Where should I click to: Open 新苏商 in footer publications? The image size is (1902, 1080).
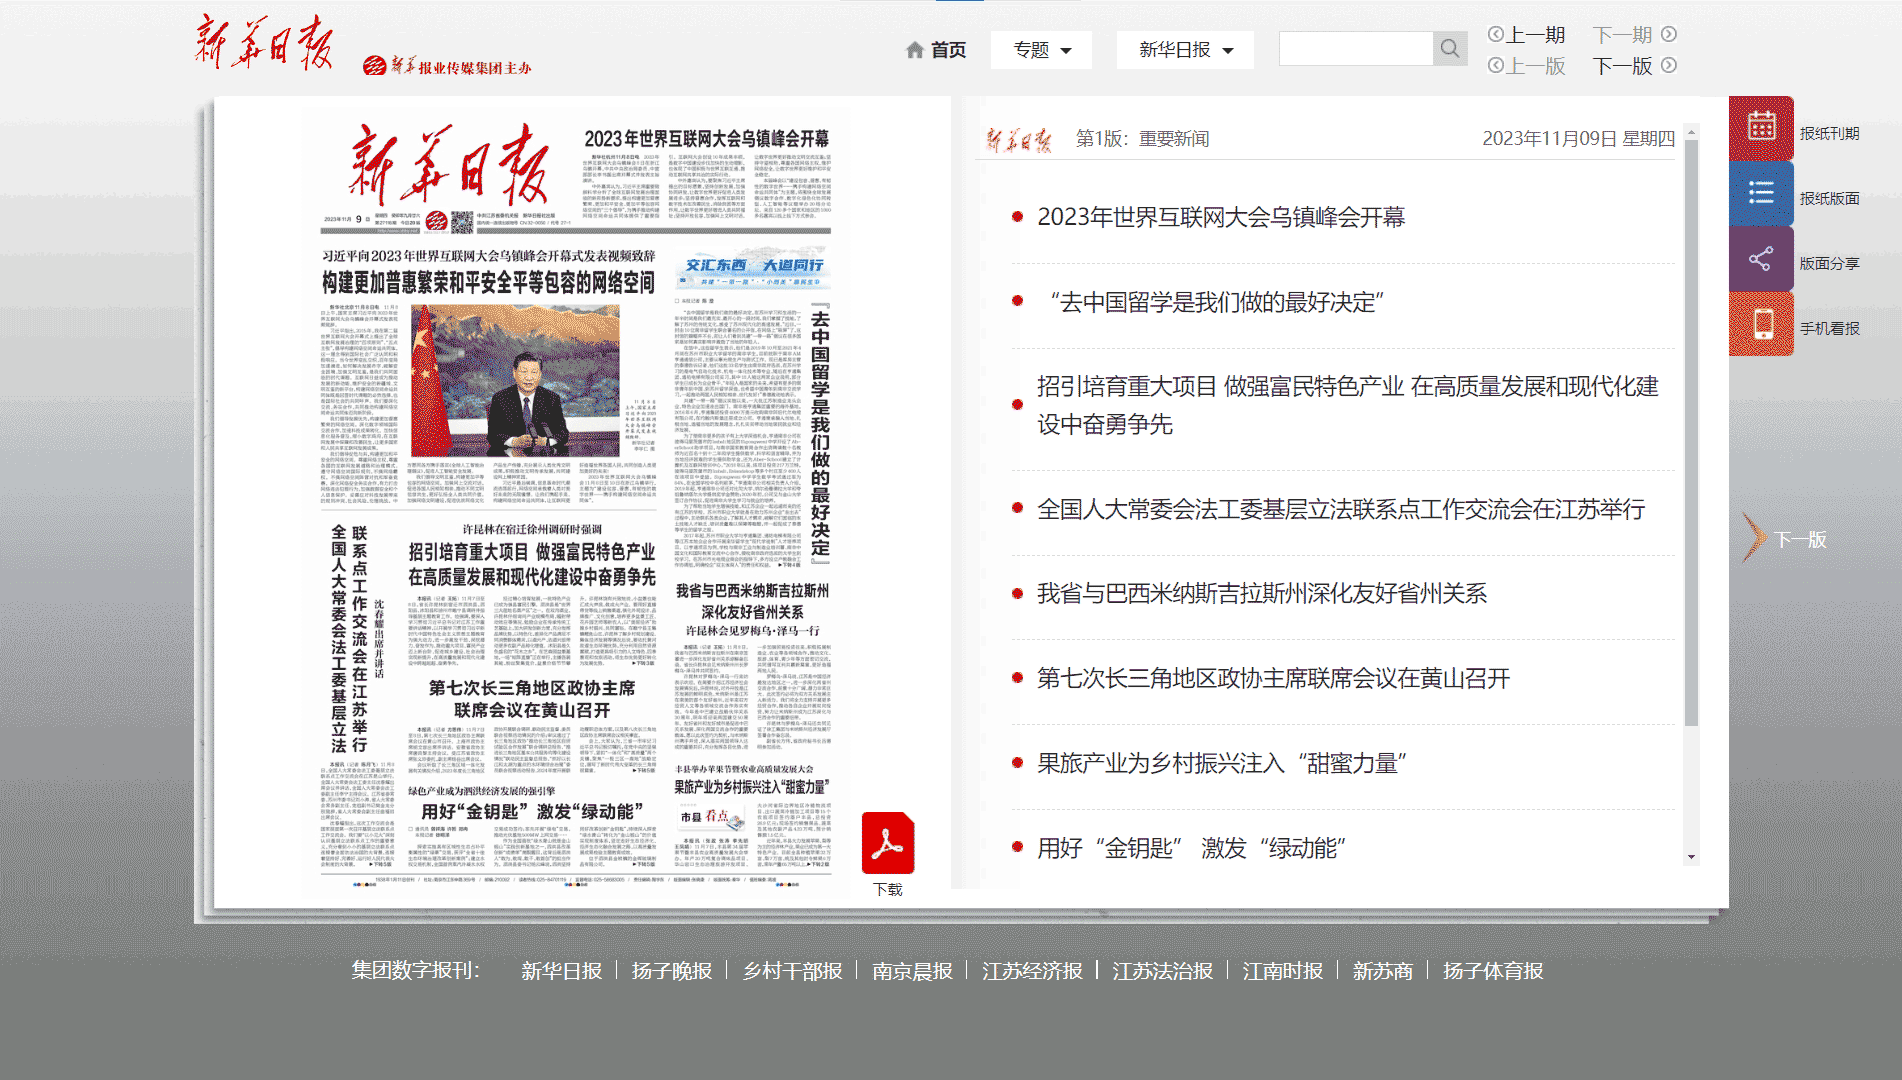[1382, 971]
